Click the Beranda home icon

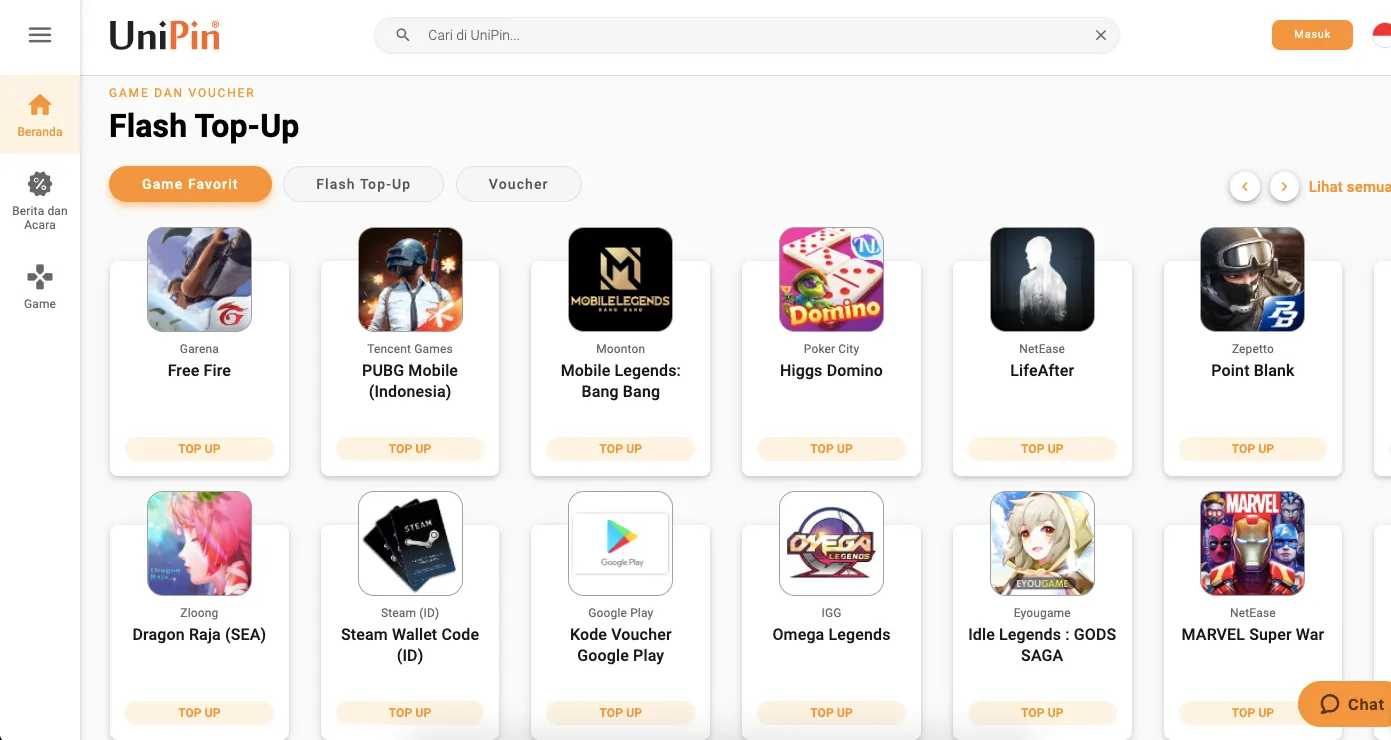pyautogui.click(x=40, y=104)
